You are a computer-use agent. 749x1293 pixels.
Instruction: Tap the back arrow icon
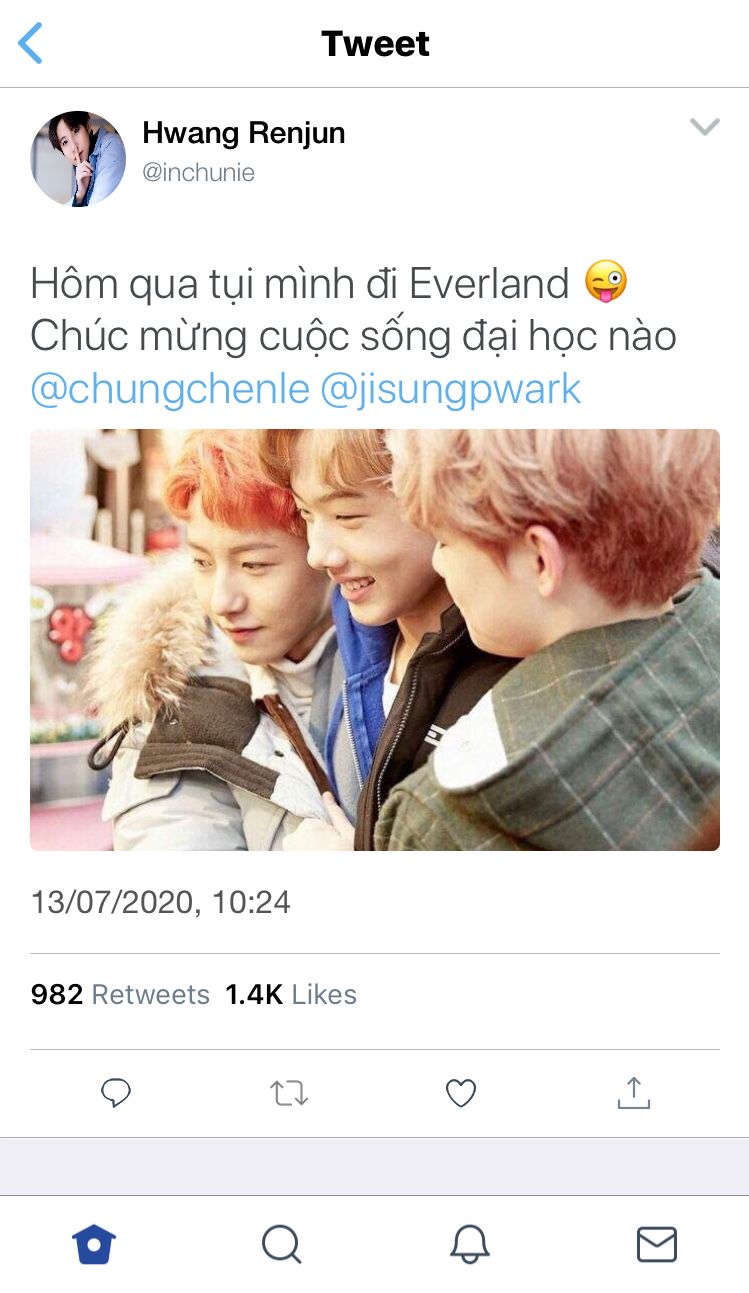tap(31, 44)
